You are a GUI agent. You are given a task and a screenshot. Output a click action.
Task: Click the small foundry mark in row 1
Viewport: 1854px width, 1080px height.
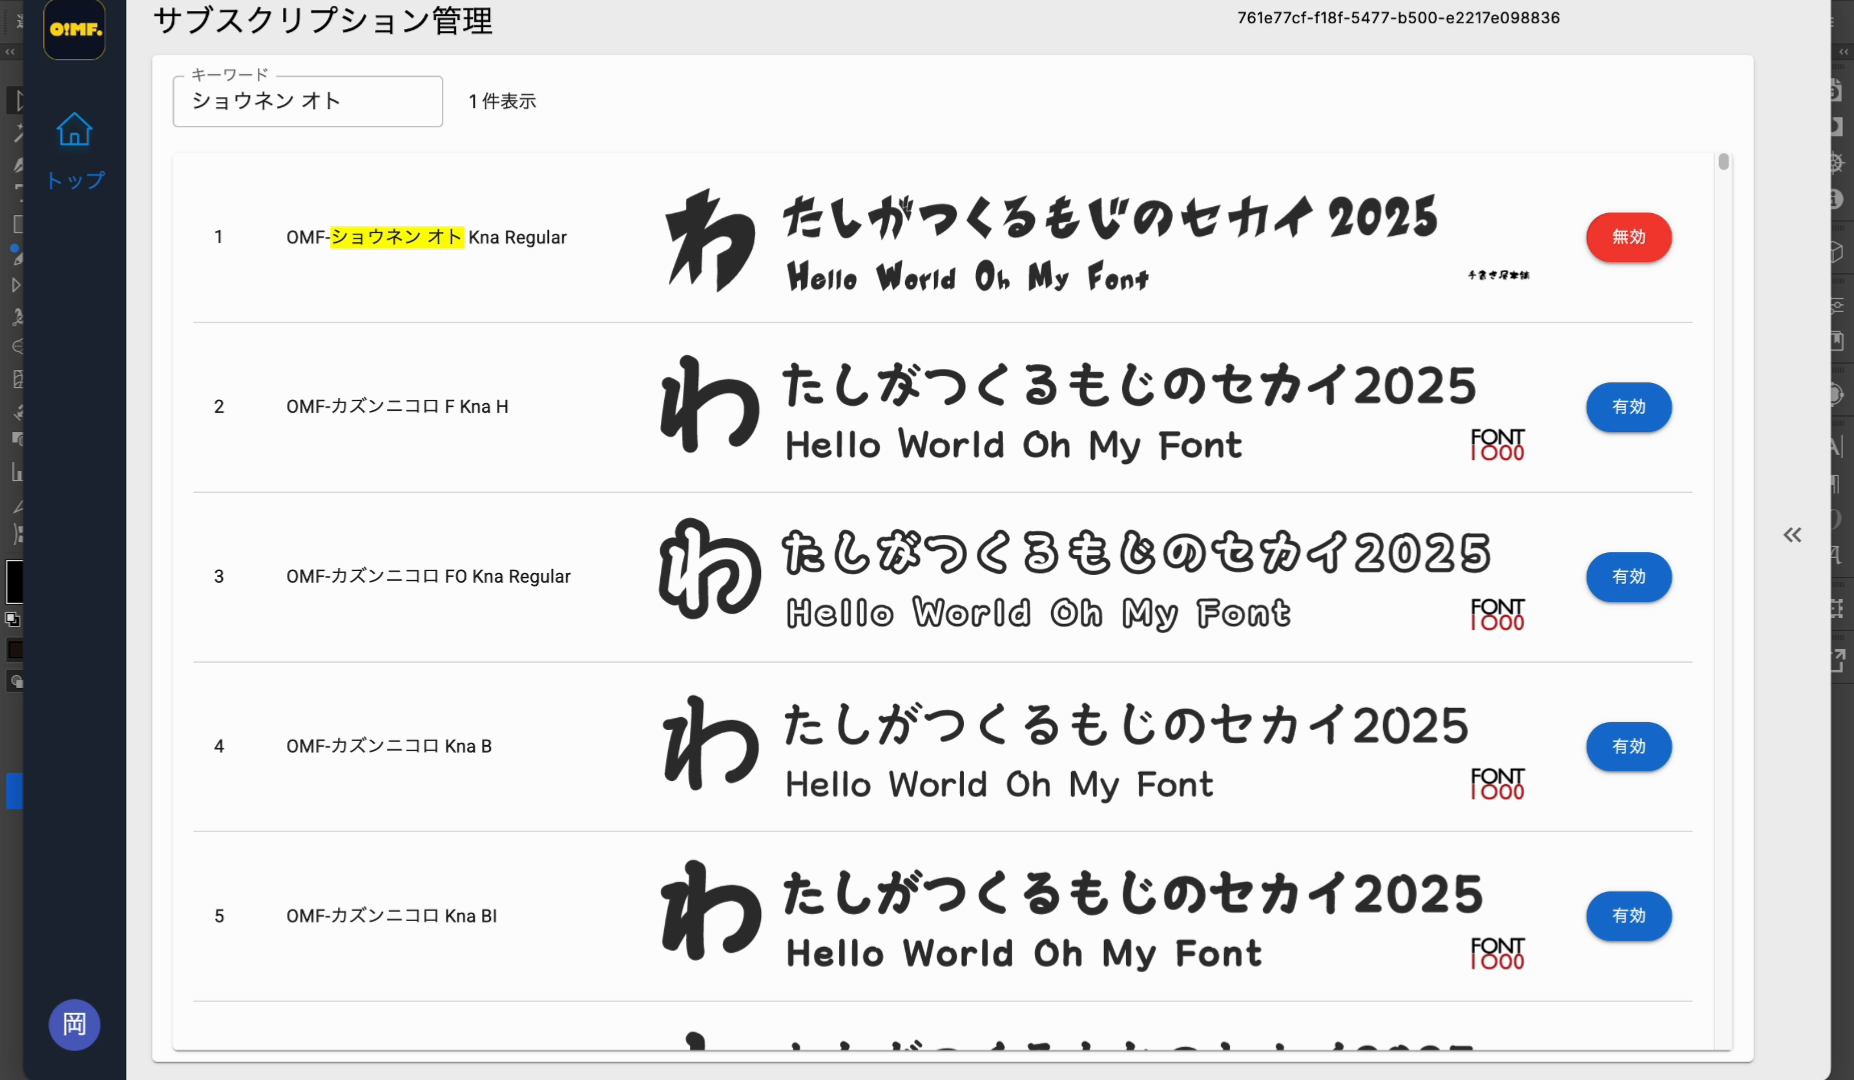click(x=1498, y=275)
